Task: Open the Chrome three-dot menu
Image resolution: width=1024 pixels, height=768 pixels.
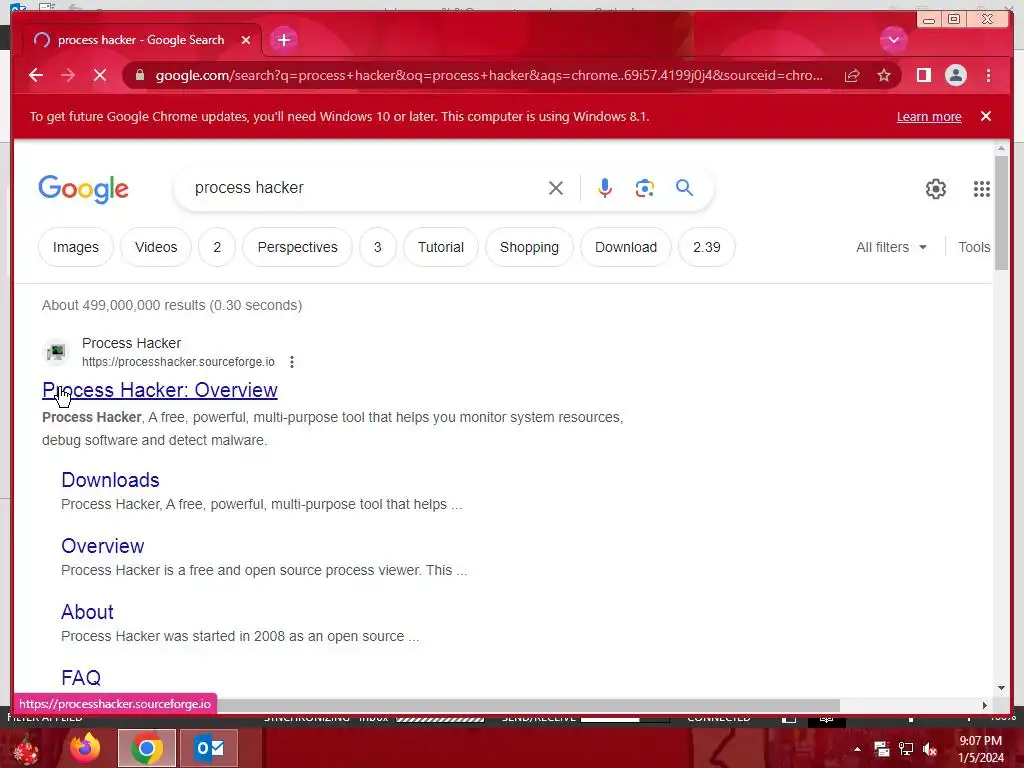Action: [988, 76]
